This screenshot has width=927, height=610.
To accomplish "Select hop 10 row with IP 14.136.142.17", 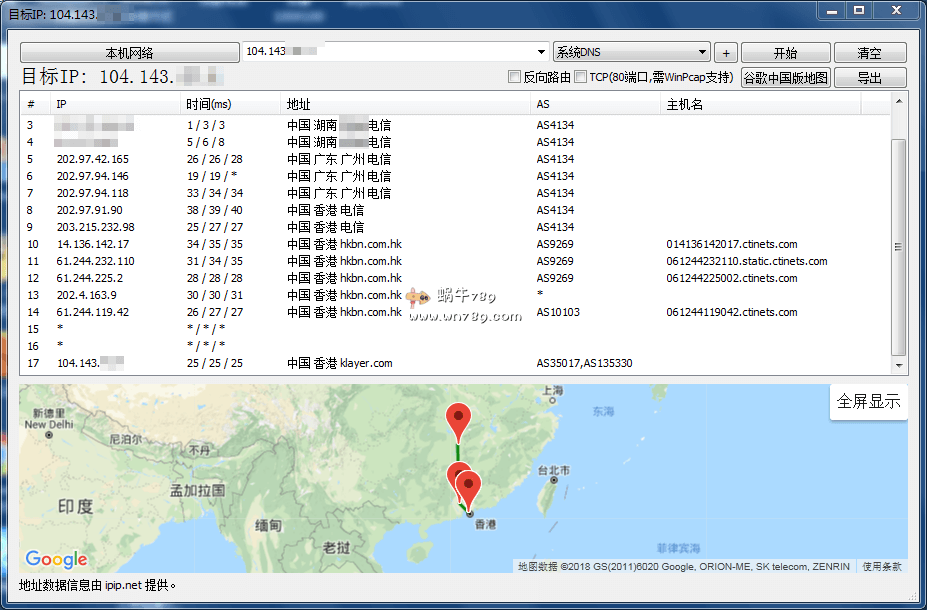I will (93, 244).
